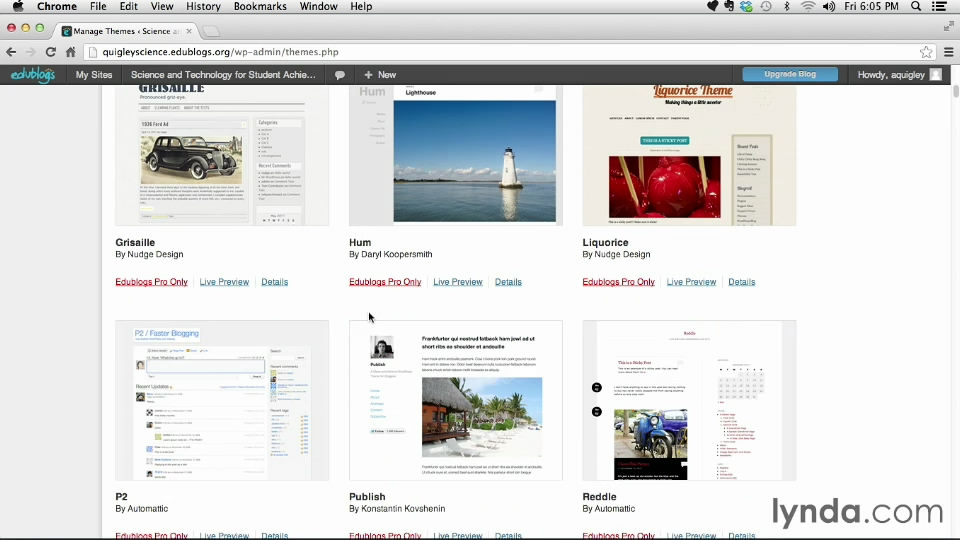Open the + New dropdown
Viewport: 960px width, 540px height.
coord(380,75)
